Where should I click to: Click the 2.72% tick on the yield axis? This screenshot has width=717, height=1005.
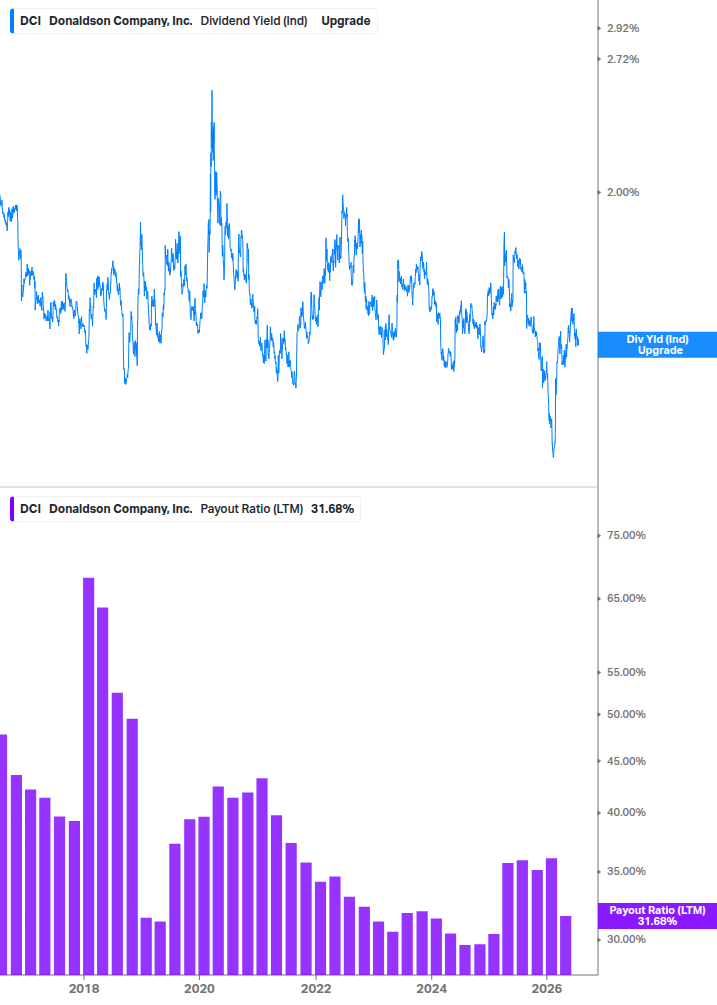(623, 60)
